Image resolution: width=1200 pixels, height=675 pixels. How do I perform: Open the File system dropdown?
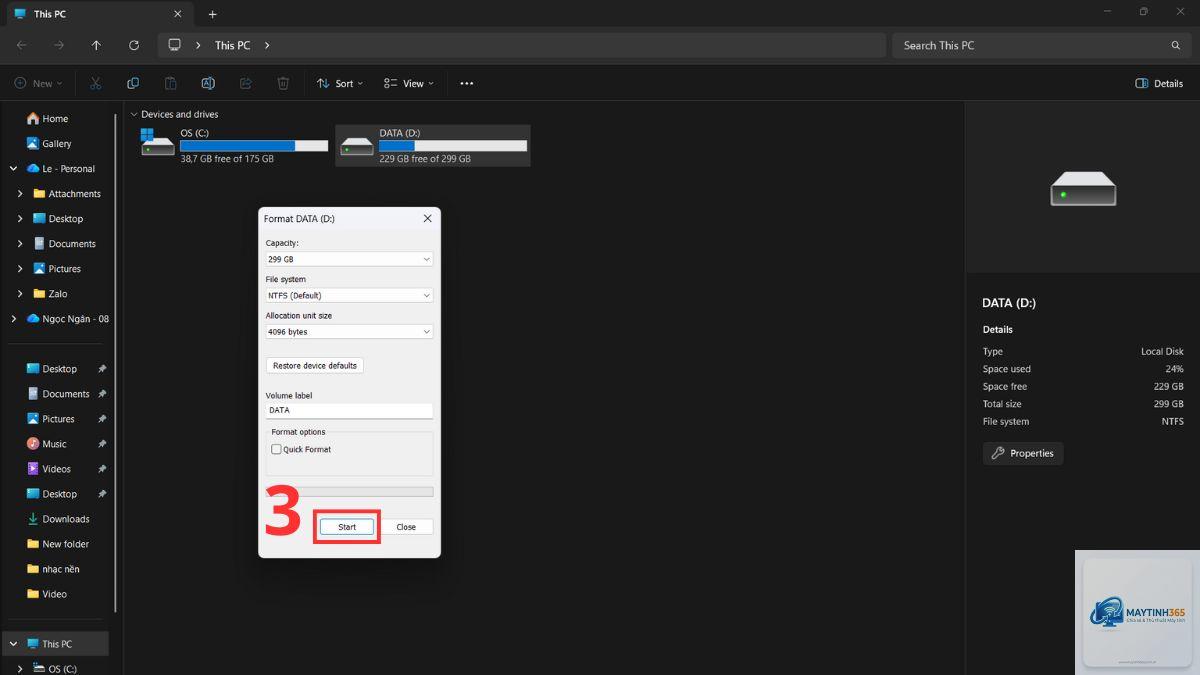point(349,295)
